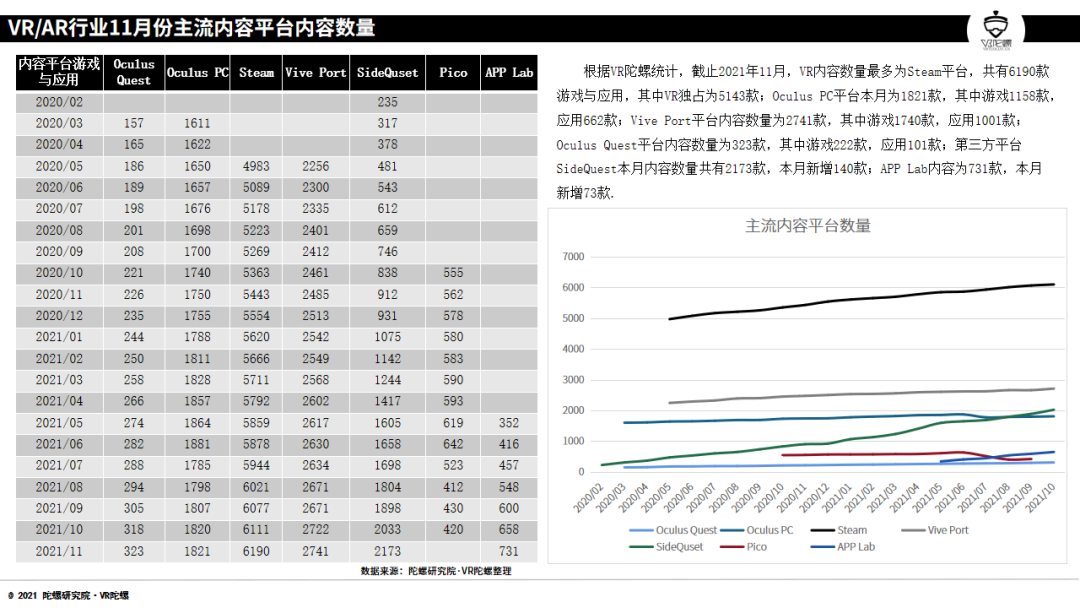The image size is (1080, 608).
Task: Click the 7000 y-axis label
Action: tap(573, 256)
